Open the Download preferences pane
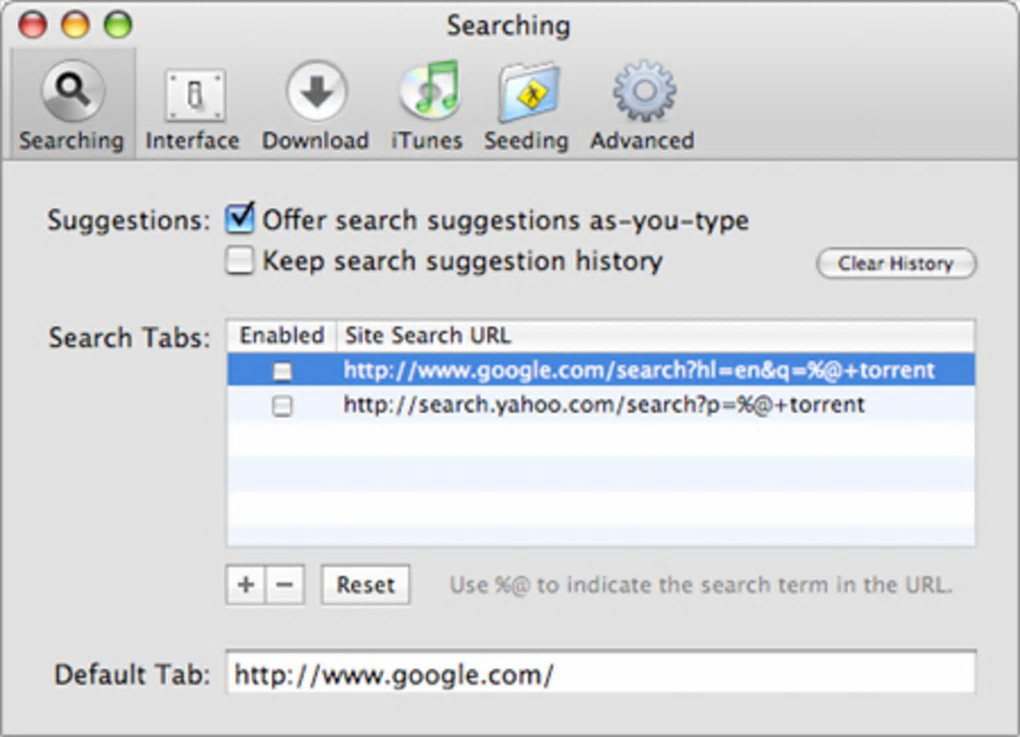Image resolution: width=1020 pixels, height=737 pixels. click(x=315, y=105)
